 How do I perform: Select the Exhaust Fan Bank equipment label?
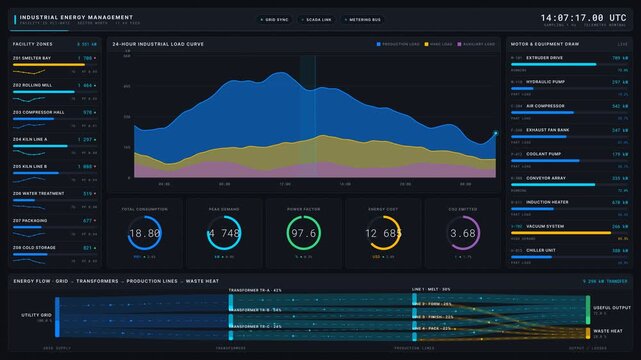click(x=547, y=130)
